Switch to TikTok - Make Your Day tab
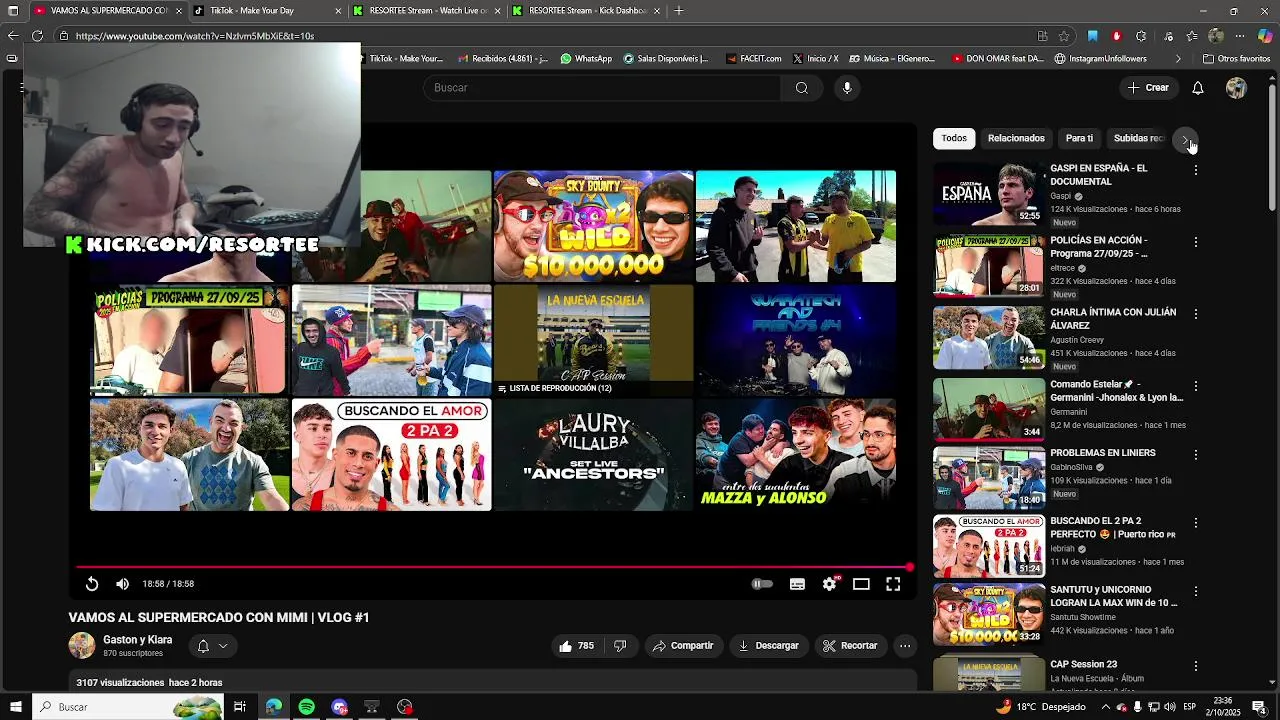This screenshot has height=720, width=1280. tap(264, 11)
